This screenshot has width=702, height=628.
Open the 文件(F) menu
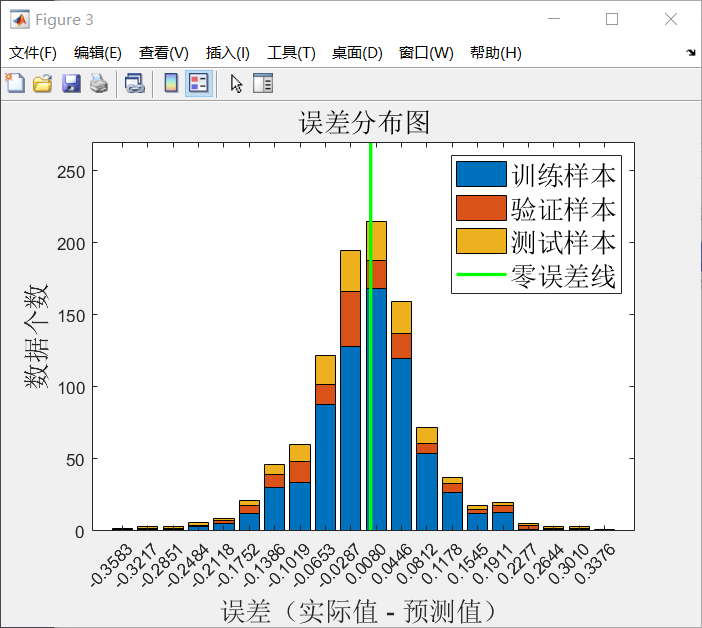tap(33, 53)
